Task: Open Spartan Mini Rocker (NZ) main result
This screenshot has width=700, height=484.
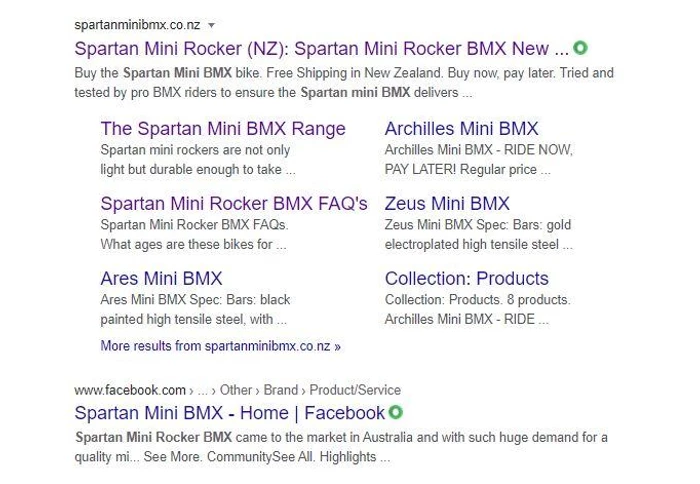Action: pyautogui.click(x=321, y=48)
